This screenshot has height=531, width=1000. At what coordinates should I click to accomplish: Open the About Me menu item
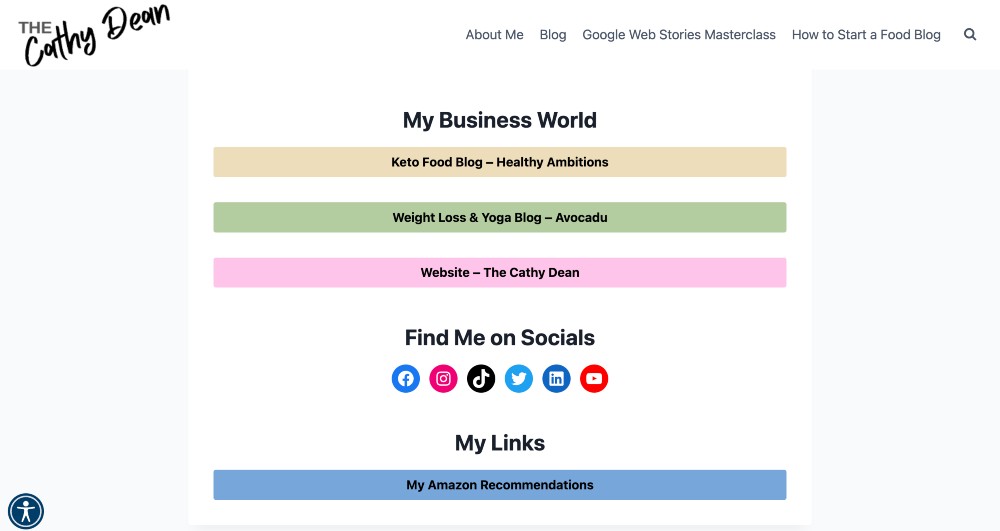tap(494, 34)
